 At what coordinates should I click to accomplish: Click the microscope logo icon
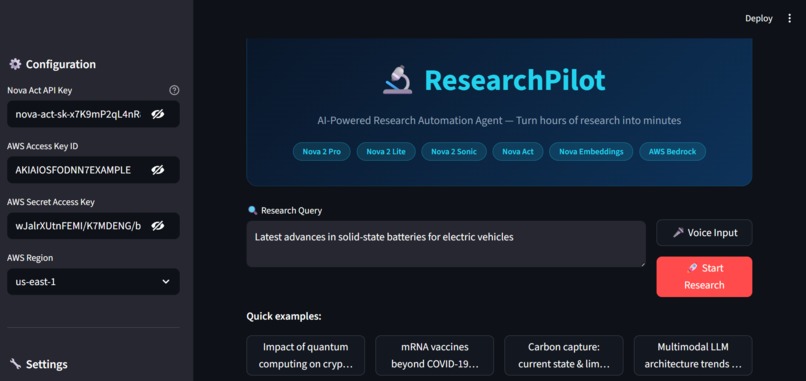pos(398,80)
